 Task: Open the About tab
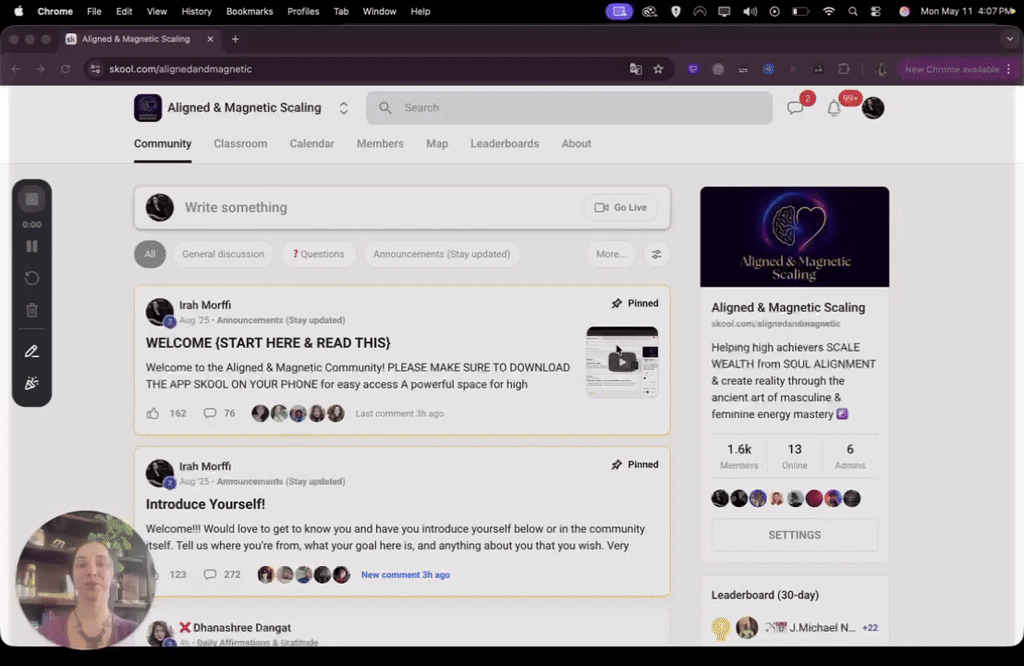pos(576,144)
